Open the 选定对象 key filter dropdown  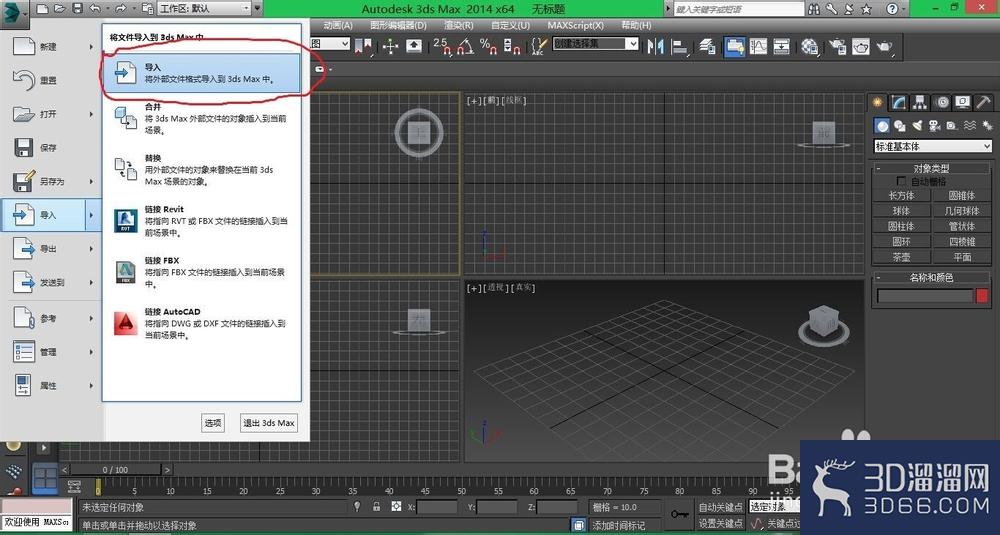[x=774, y=507]
